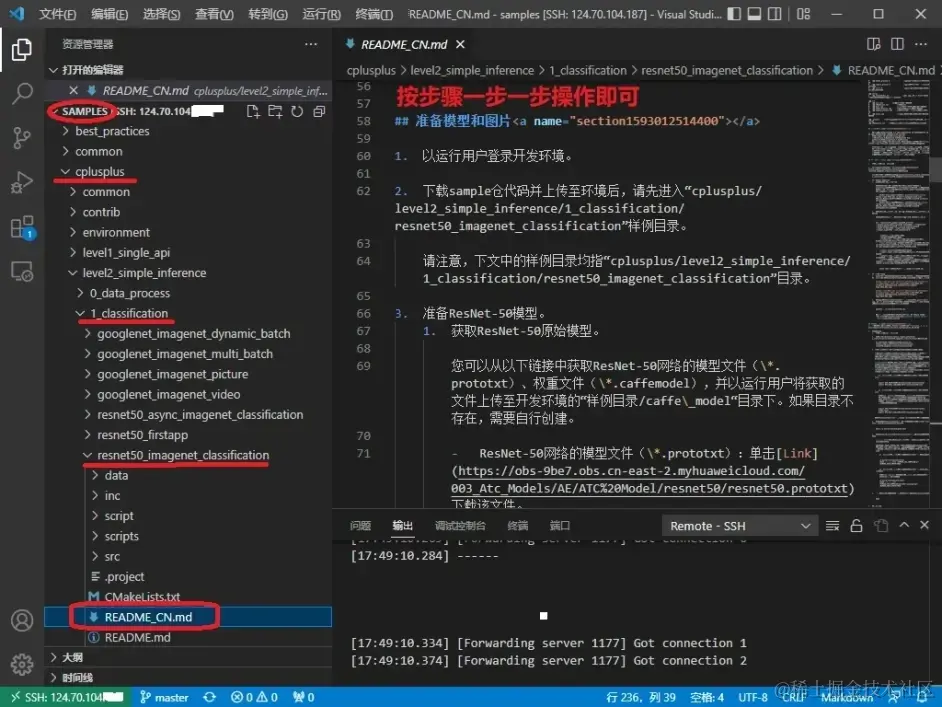Viewport: 942px width, 707px height.
Task: Open markdown preview to the side
Action: pos(874,44)
